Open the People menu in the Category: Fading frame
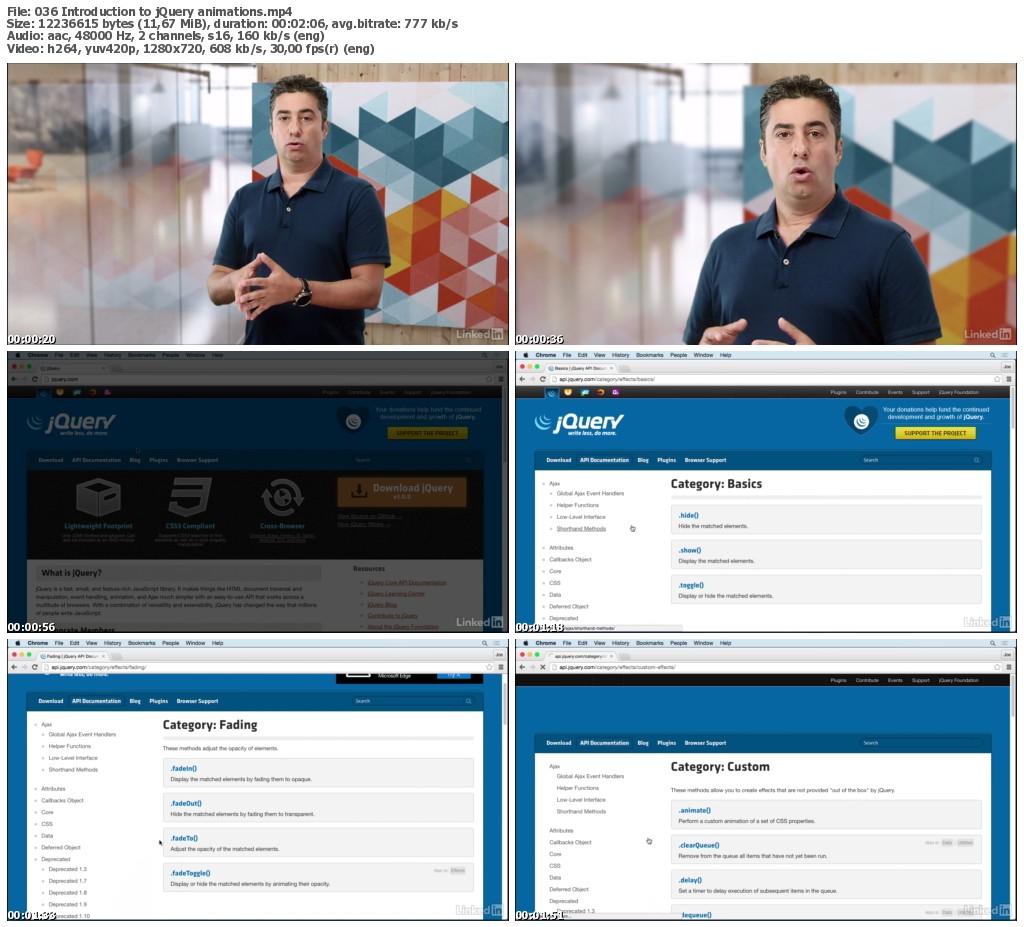 pyautogui.click(x=170, y=643)
